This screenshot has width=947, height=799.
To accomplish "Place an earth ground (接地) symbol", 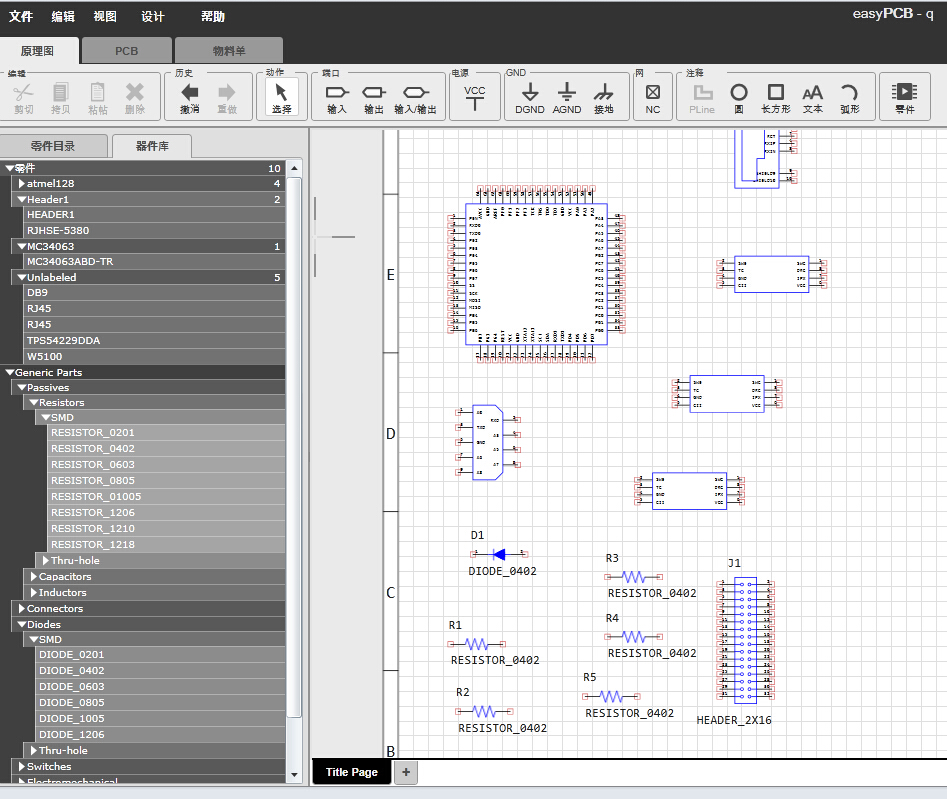I will pos(603,92).
